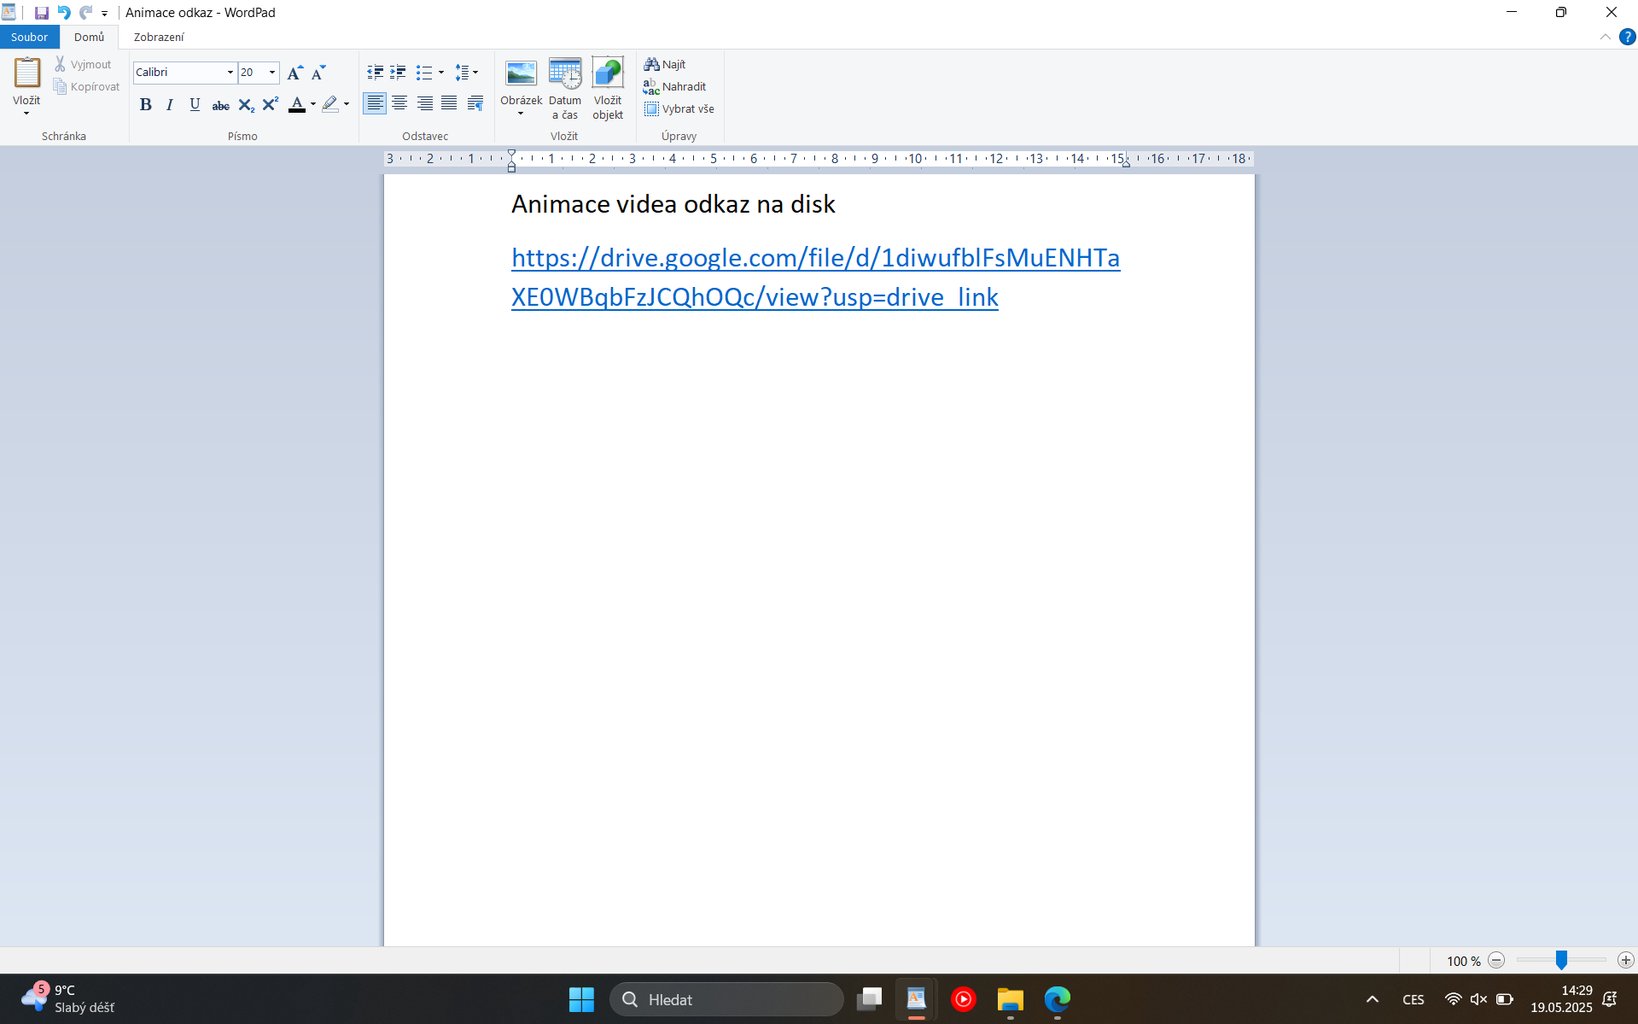Viewport: 1638px width, 1024px height.
Task: Open the Google Drive link in document
Action: tap(814, 258)
